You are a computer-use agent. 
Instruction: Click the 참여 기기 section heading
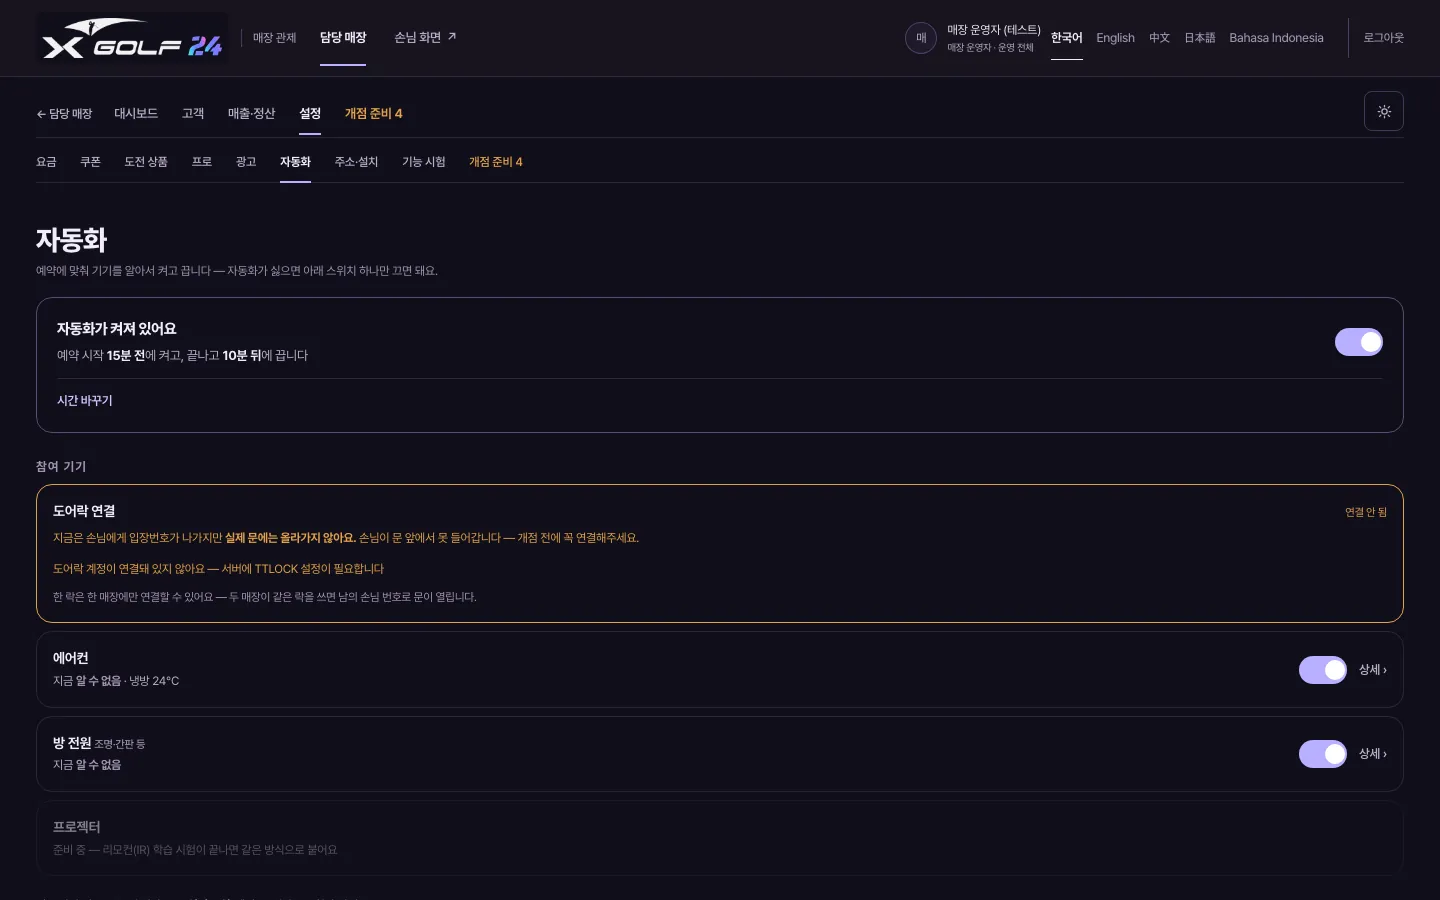61,467
